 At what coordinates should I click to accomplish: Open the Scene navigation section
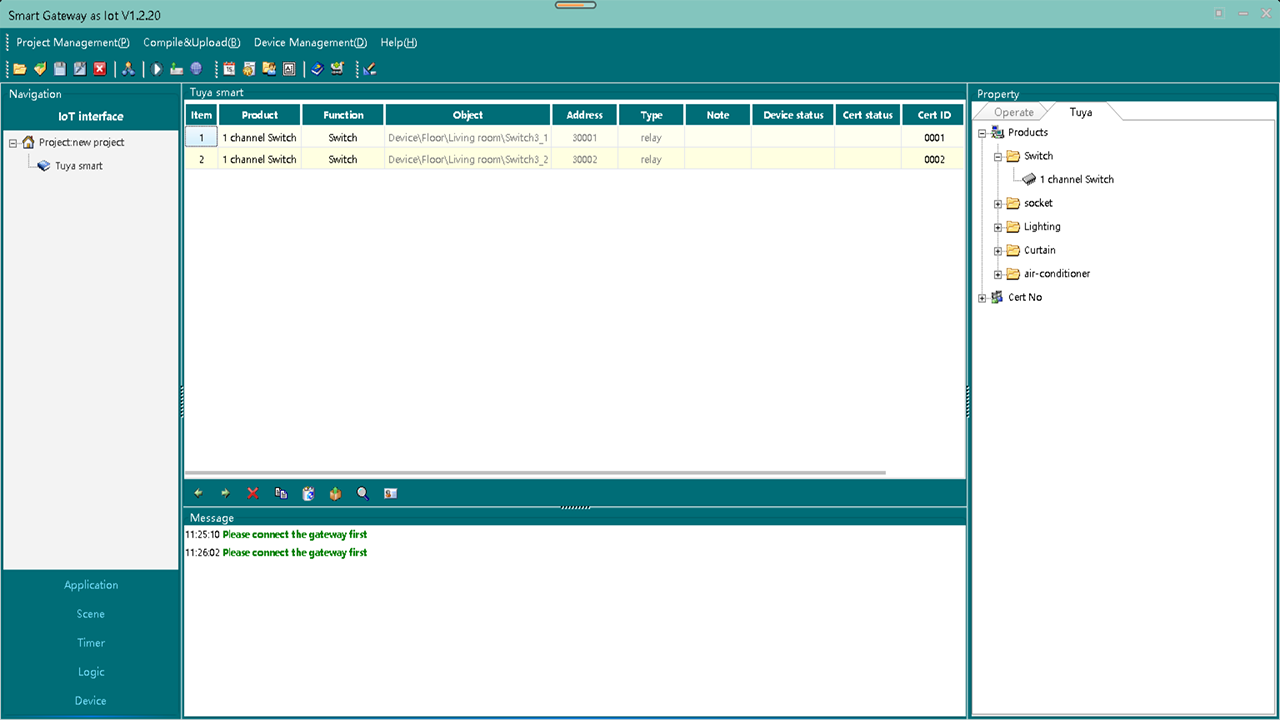pyautogui.click(x=91, y=614)
